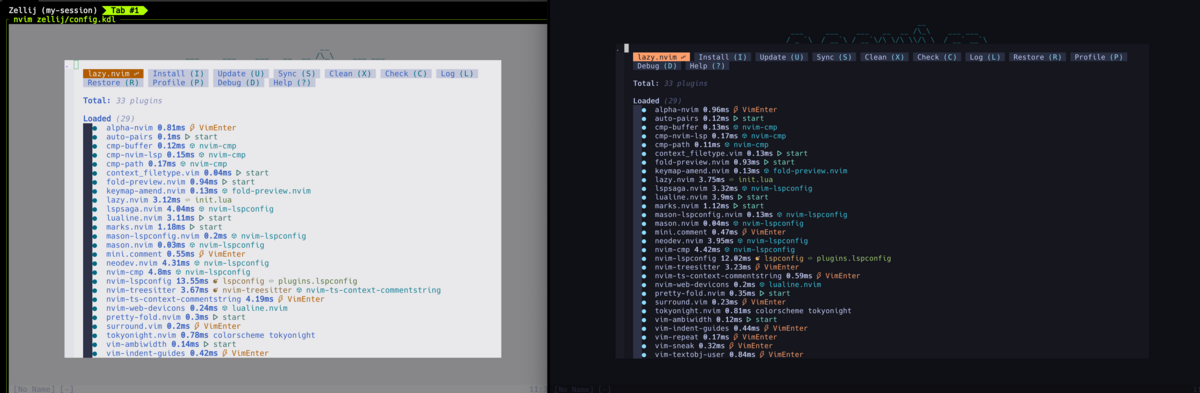The image size is (1200, 393).
Task: Open Debug (D) in the dark window
Action: point(656,66)
